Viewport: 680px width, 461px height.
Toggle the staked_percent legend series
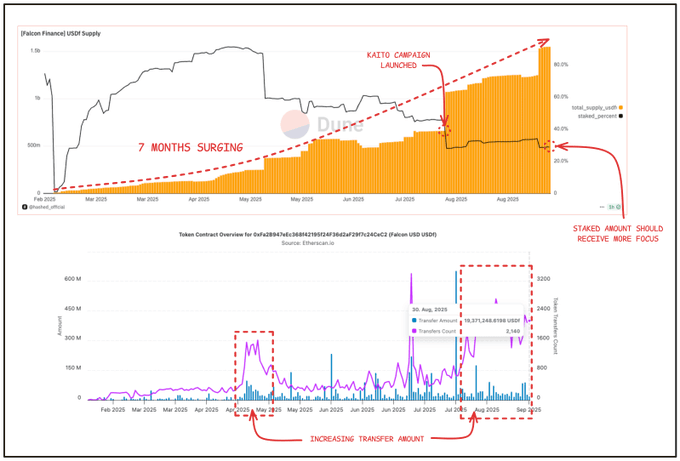coord(600,116)
